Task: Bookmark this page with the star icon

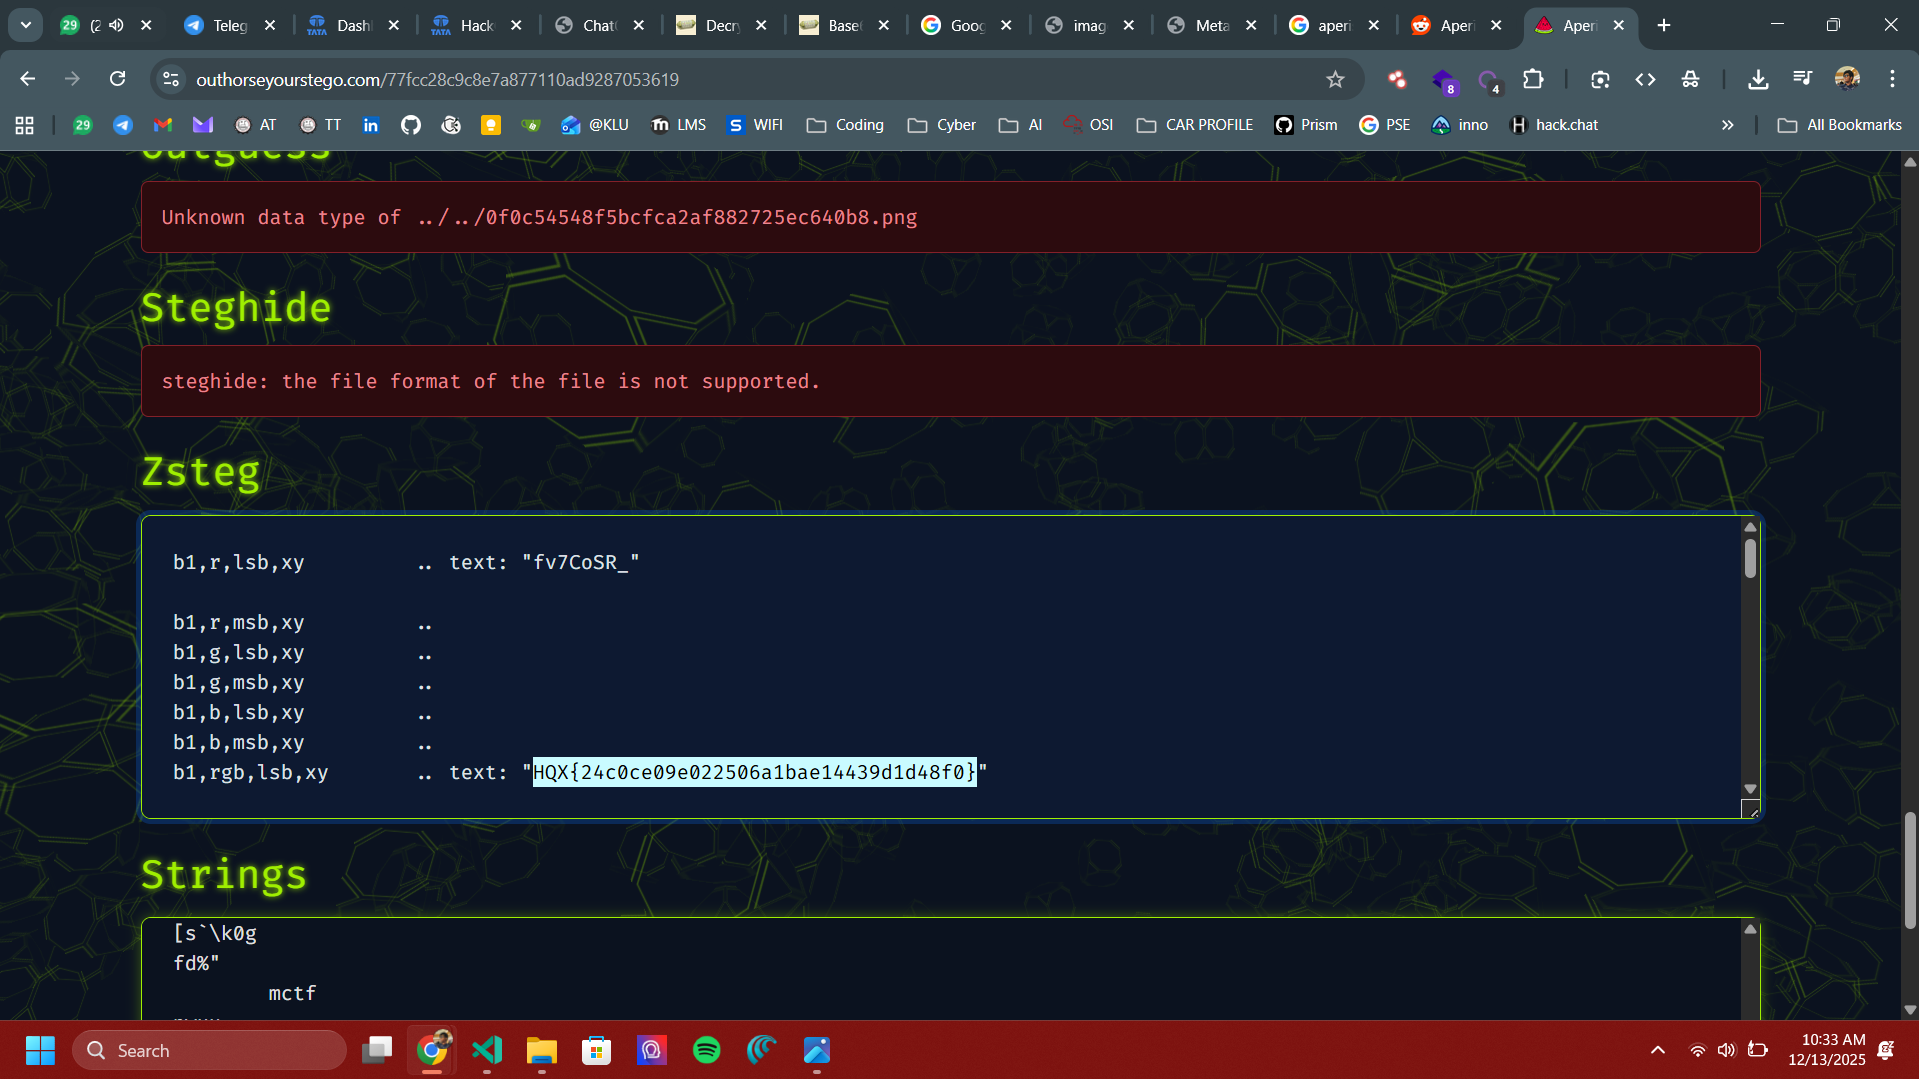Action: pos(1335,79)
